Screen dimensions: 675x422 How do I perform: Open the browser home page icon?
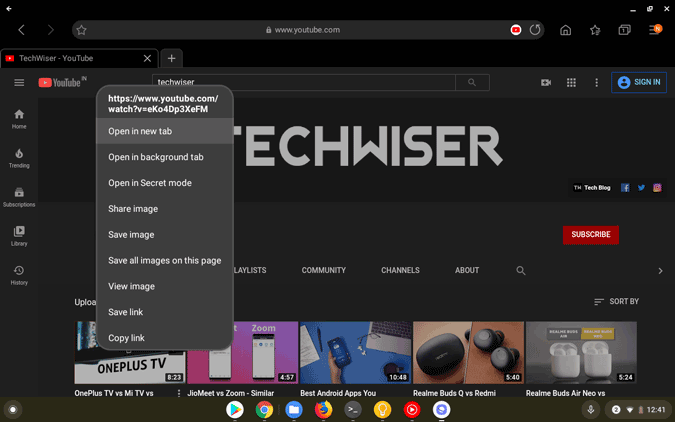(x=566, y=30)
